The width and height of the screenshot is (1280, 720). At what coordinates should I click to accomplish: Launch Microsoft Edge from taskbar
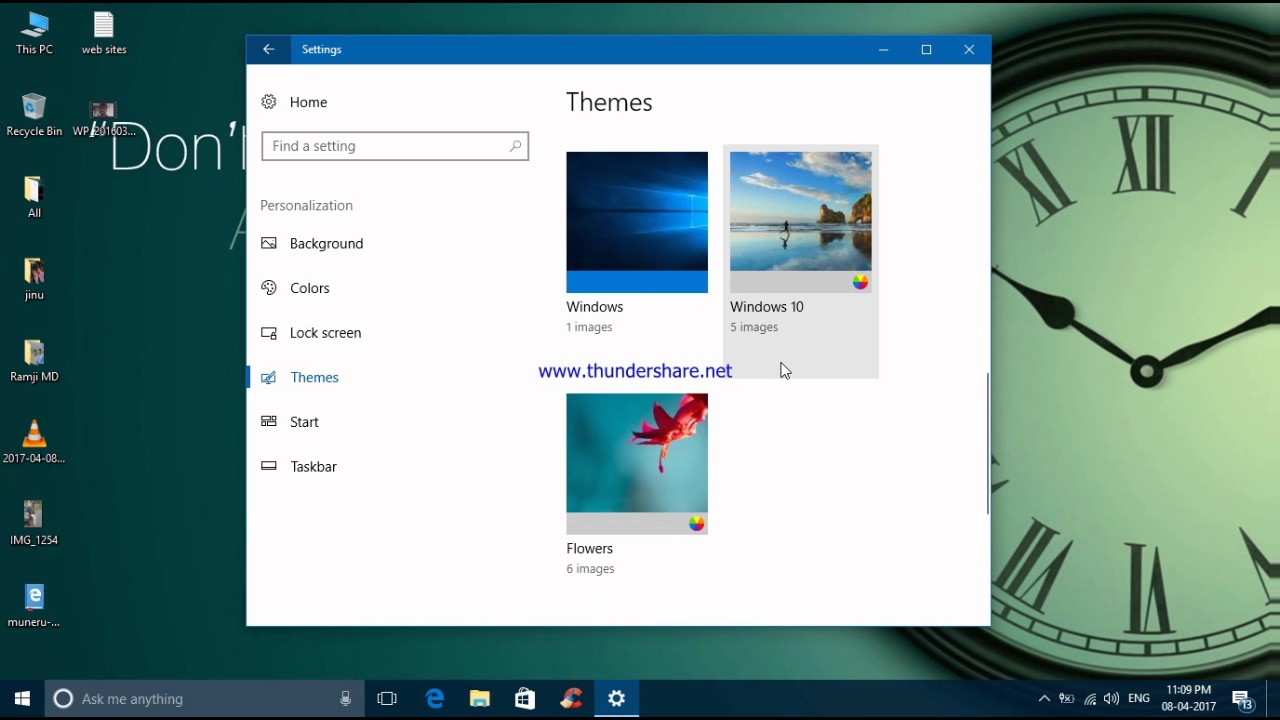[435, 699]
